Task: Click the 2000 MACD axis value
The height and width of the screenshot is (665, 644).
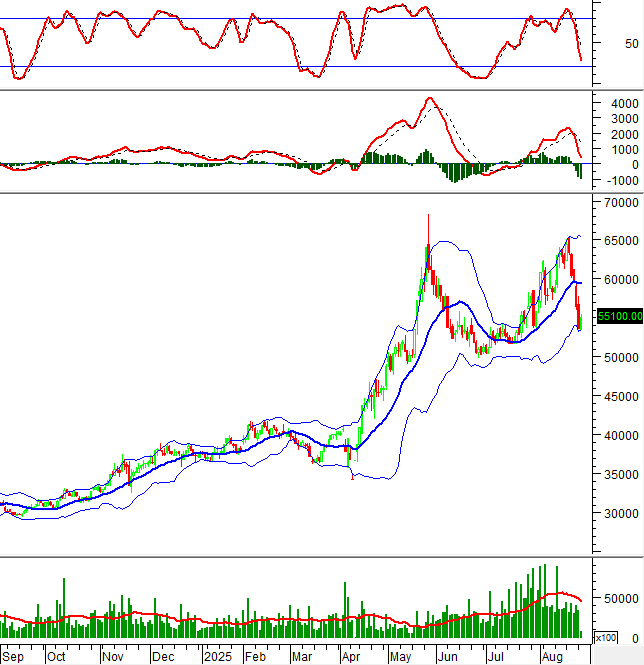Action: (x=624, y=134)
